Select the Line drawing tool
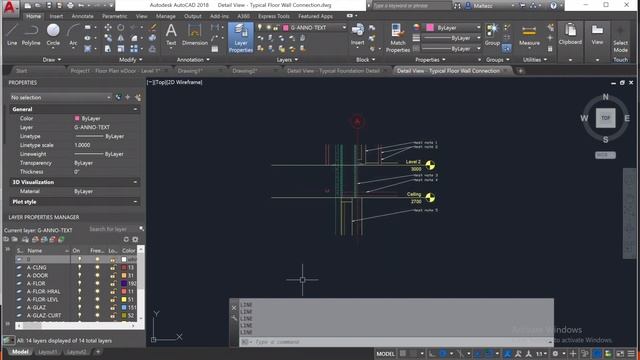Screen dimensions: 640x360 (12, 34)
